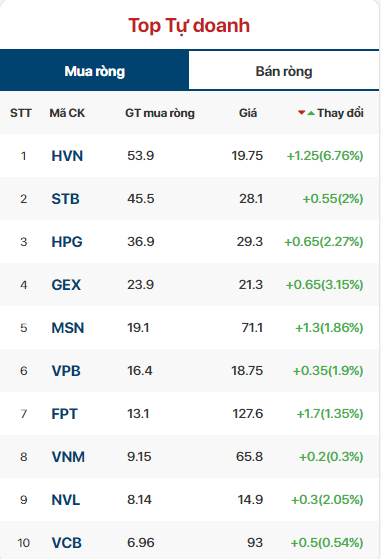
Task: Click the green up sort arrow icon
Action: click(311, 113)
